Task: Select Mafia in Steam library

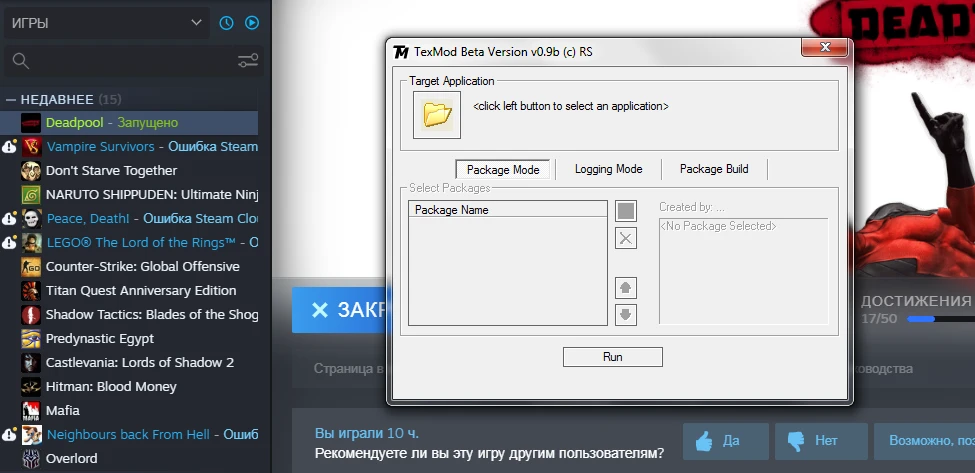Action: click(129, 410)
